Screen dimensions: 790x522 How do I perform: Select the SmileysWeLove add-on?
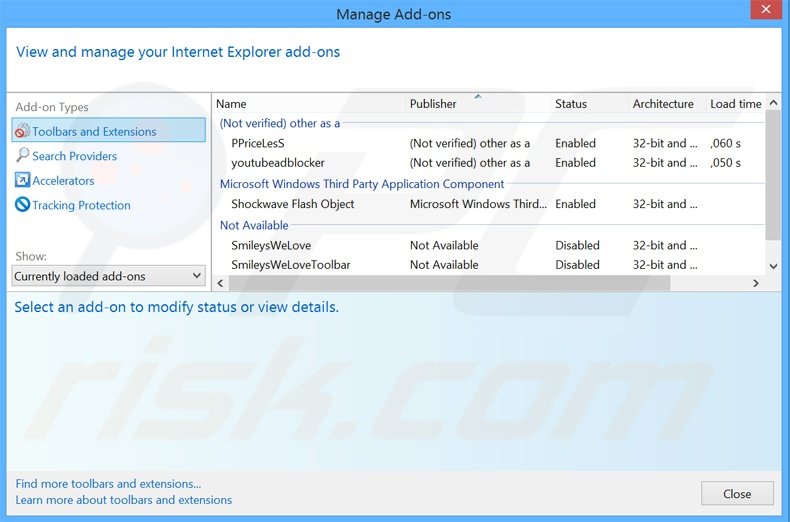(x=271, y=245)
